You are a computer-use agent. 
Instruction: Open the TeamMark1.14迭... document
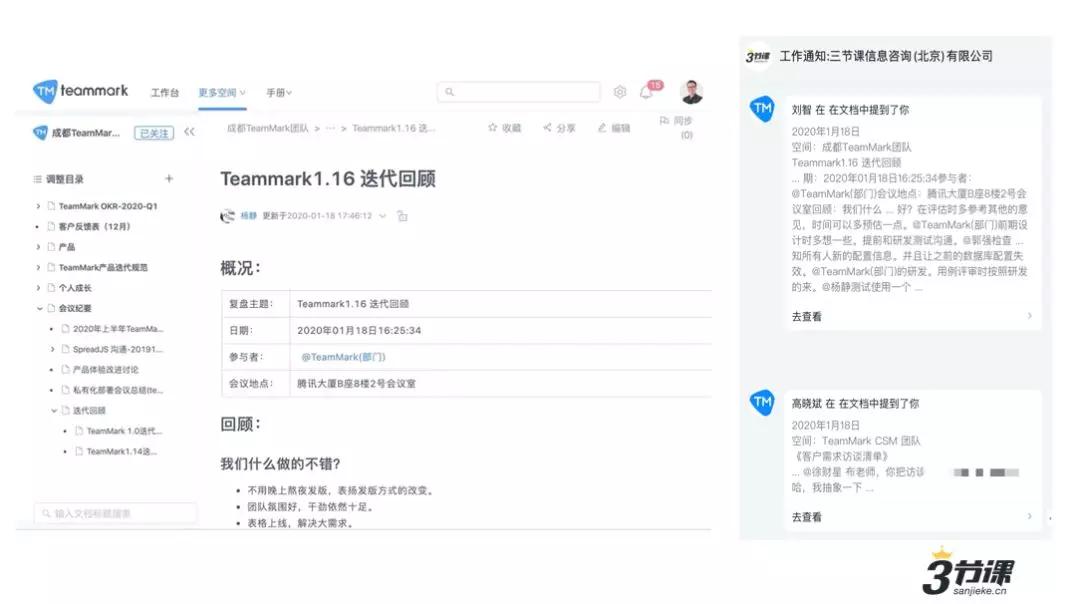click(x=121, y=452)
